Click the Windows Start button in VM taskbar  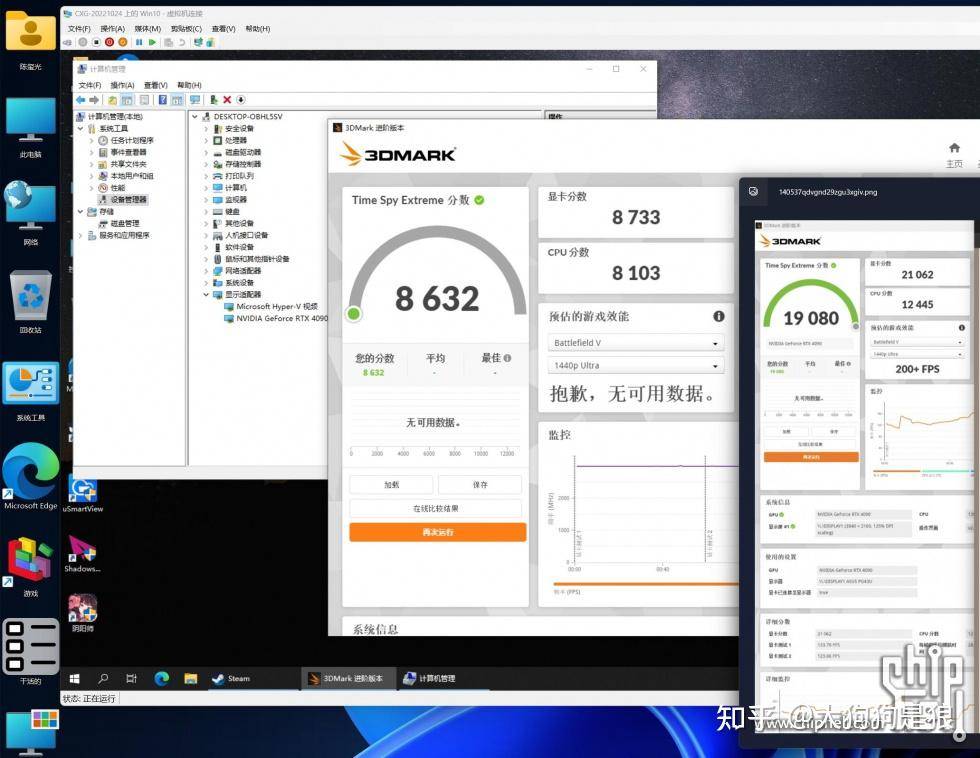[x=74, y=678]
